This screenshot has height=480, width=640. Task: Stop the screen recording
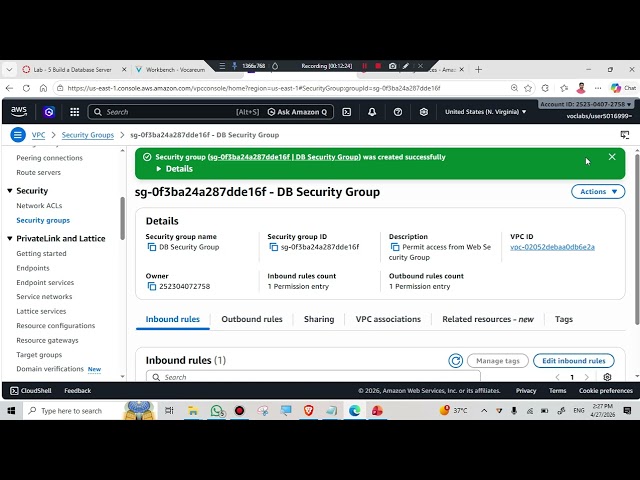[x=378, y=66]
